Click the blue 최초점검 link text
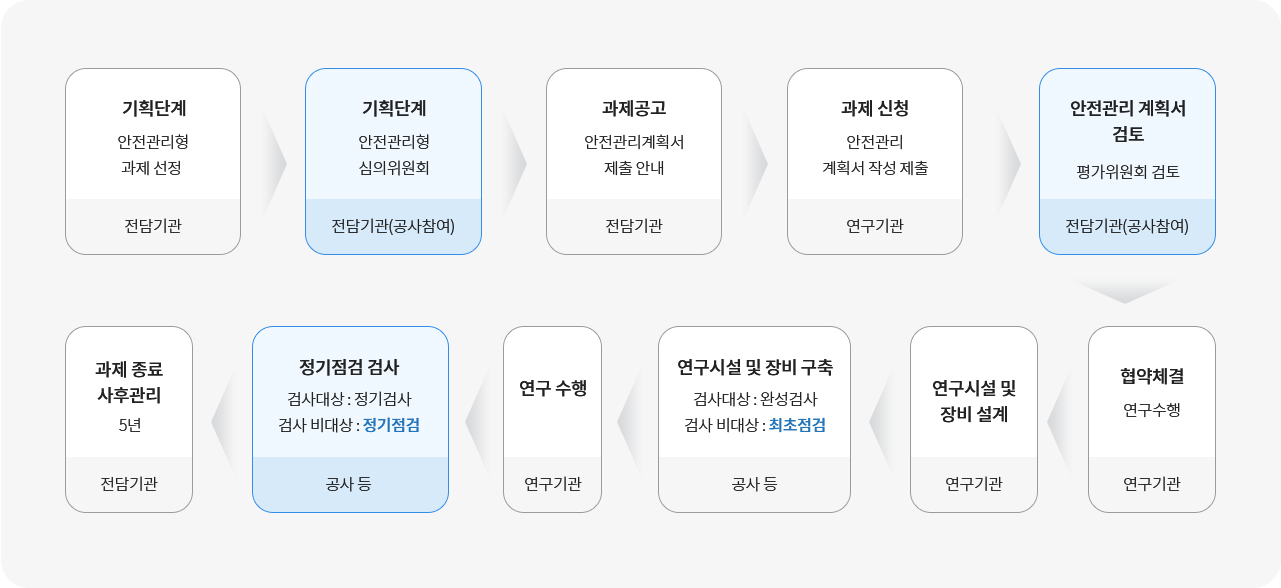 (797, 425)
